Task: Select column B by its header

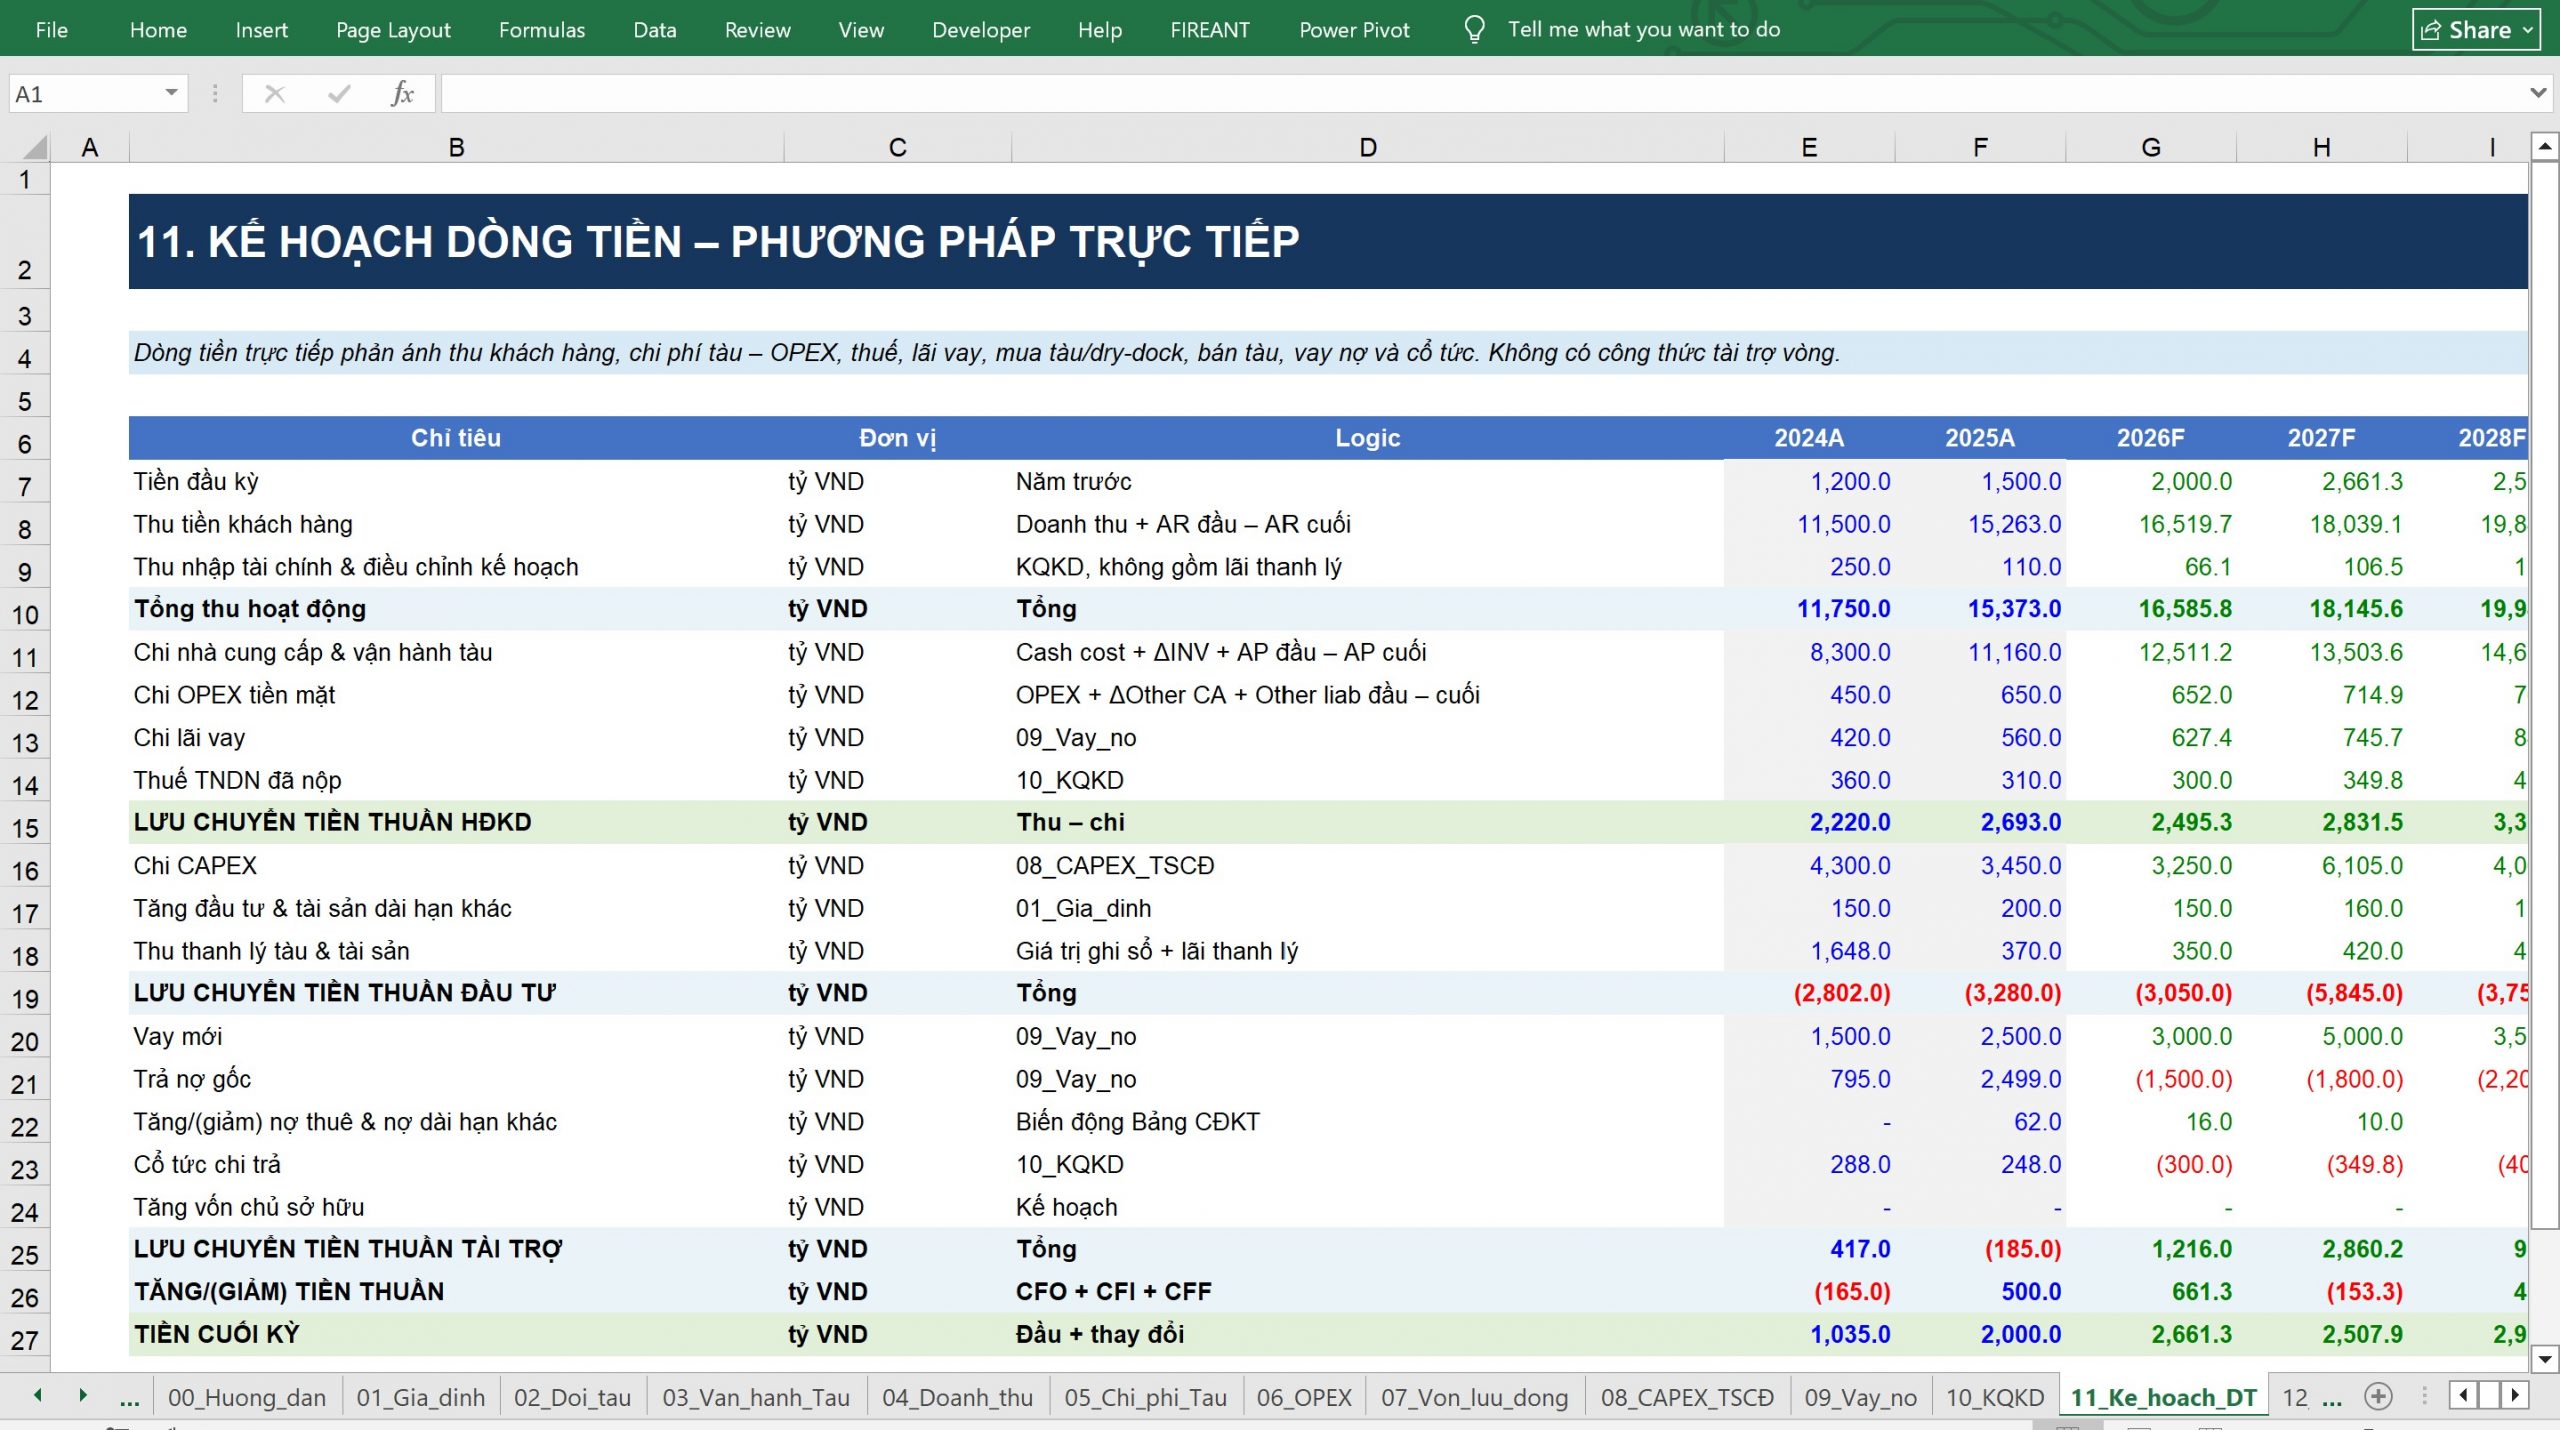Action: click(456, 148)
